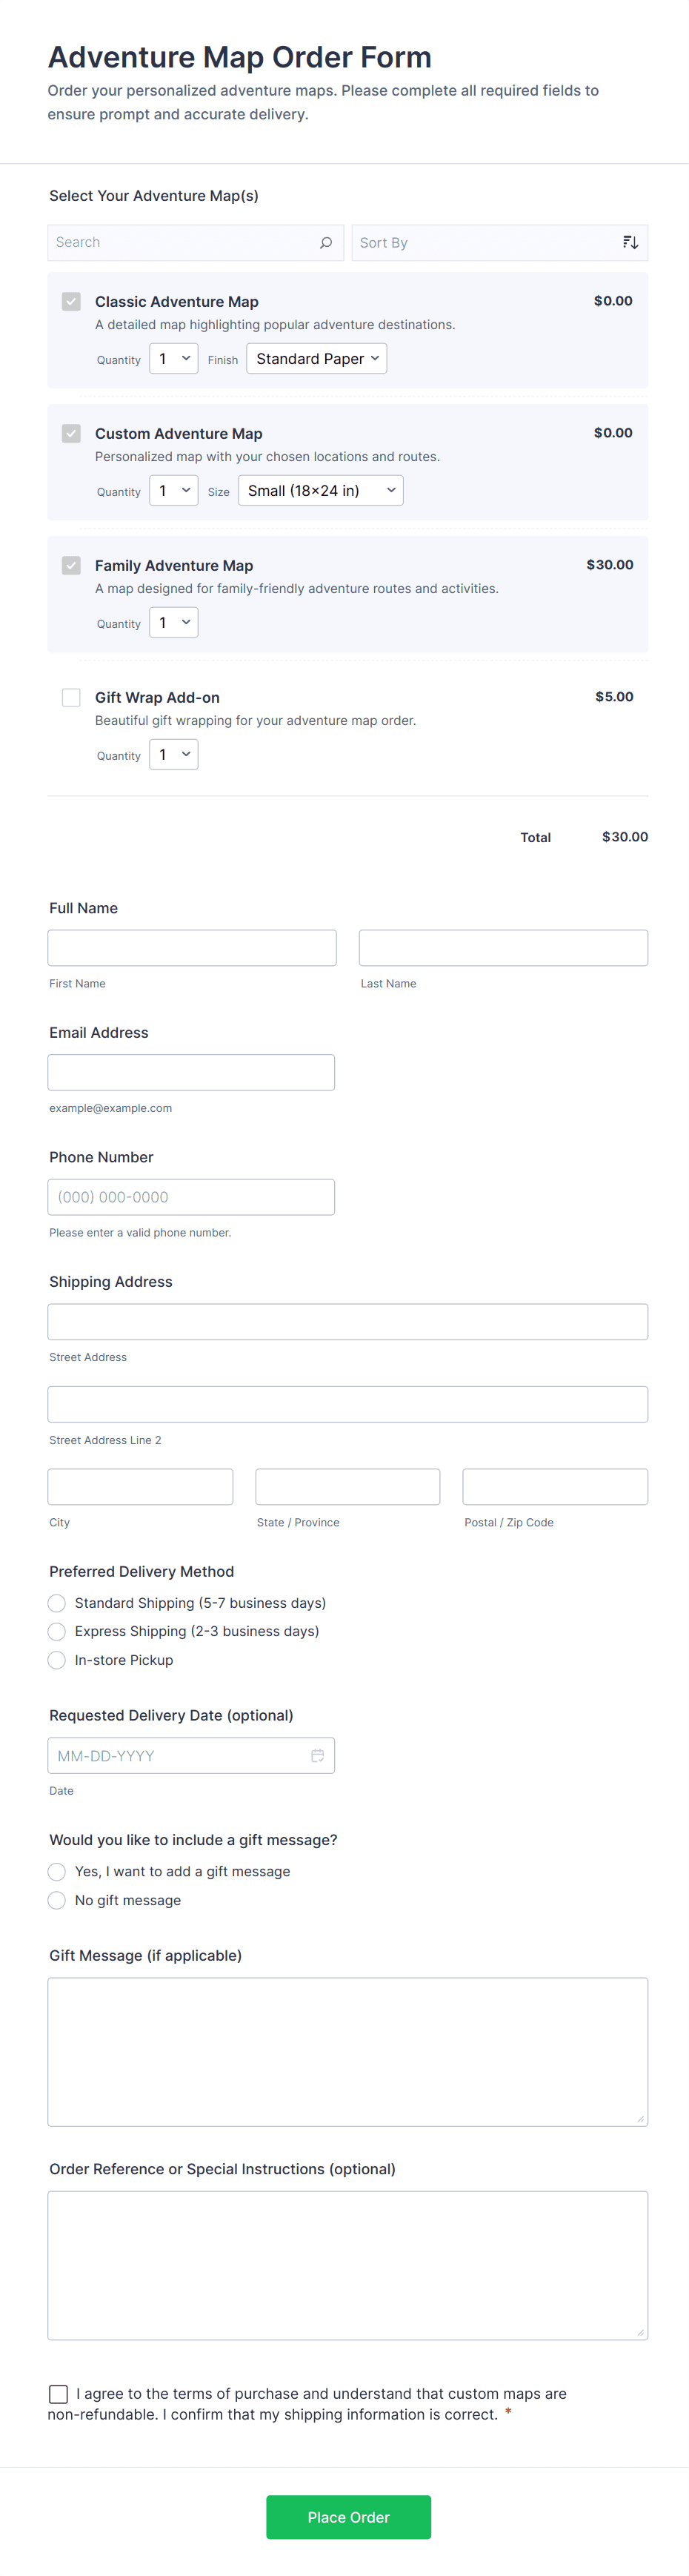This screenshot has width=689, height=2576.
Task: Open the Finish dropdown showing Standard Paper
Action: point(316,358)
